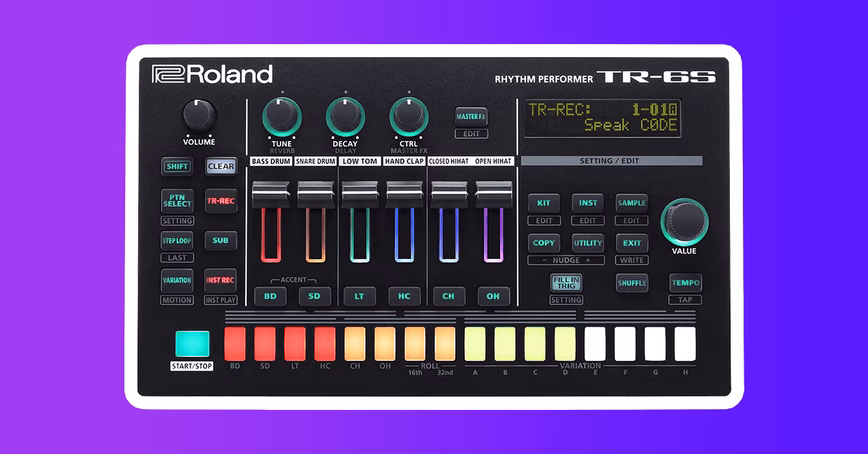This screenshot has height=454, width=868.
Task: Select variation C step pad
Action: tap(535, 344)
